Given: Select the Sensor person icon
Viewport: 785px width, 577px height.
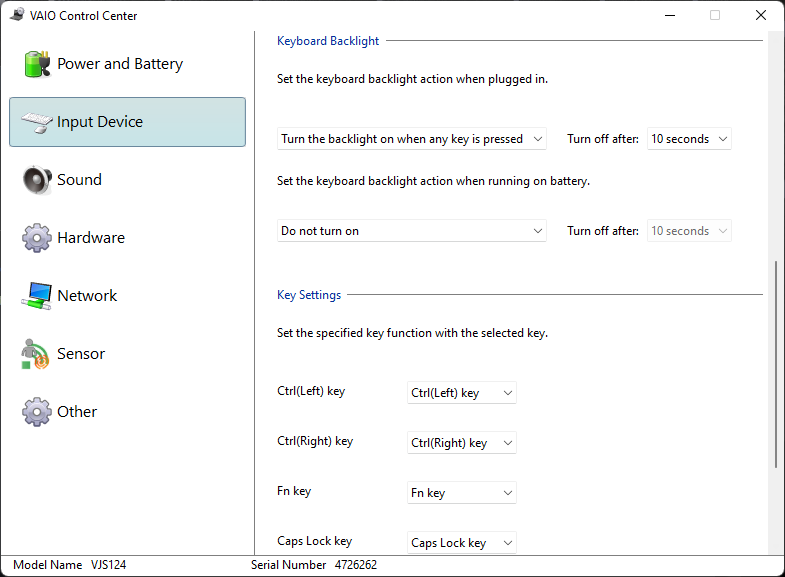Looking at the screenshot, I should pyautogui.click(x=35, y=354).
